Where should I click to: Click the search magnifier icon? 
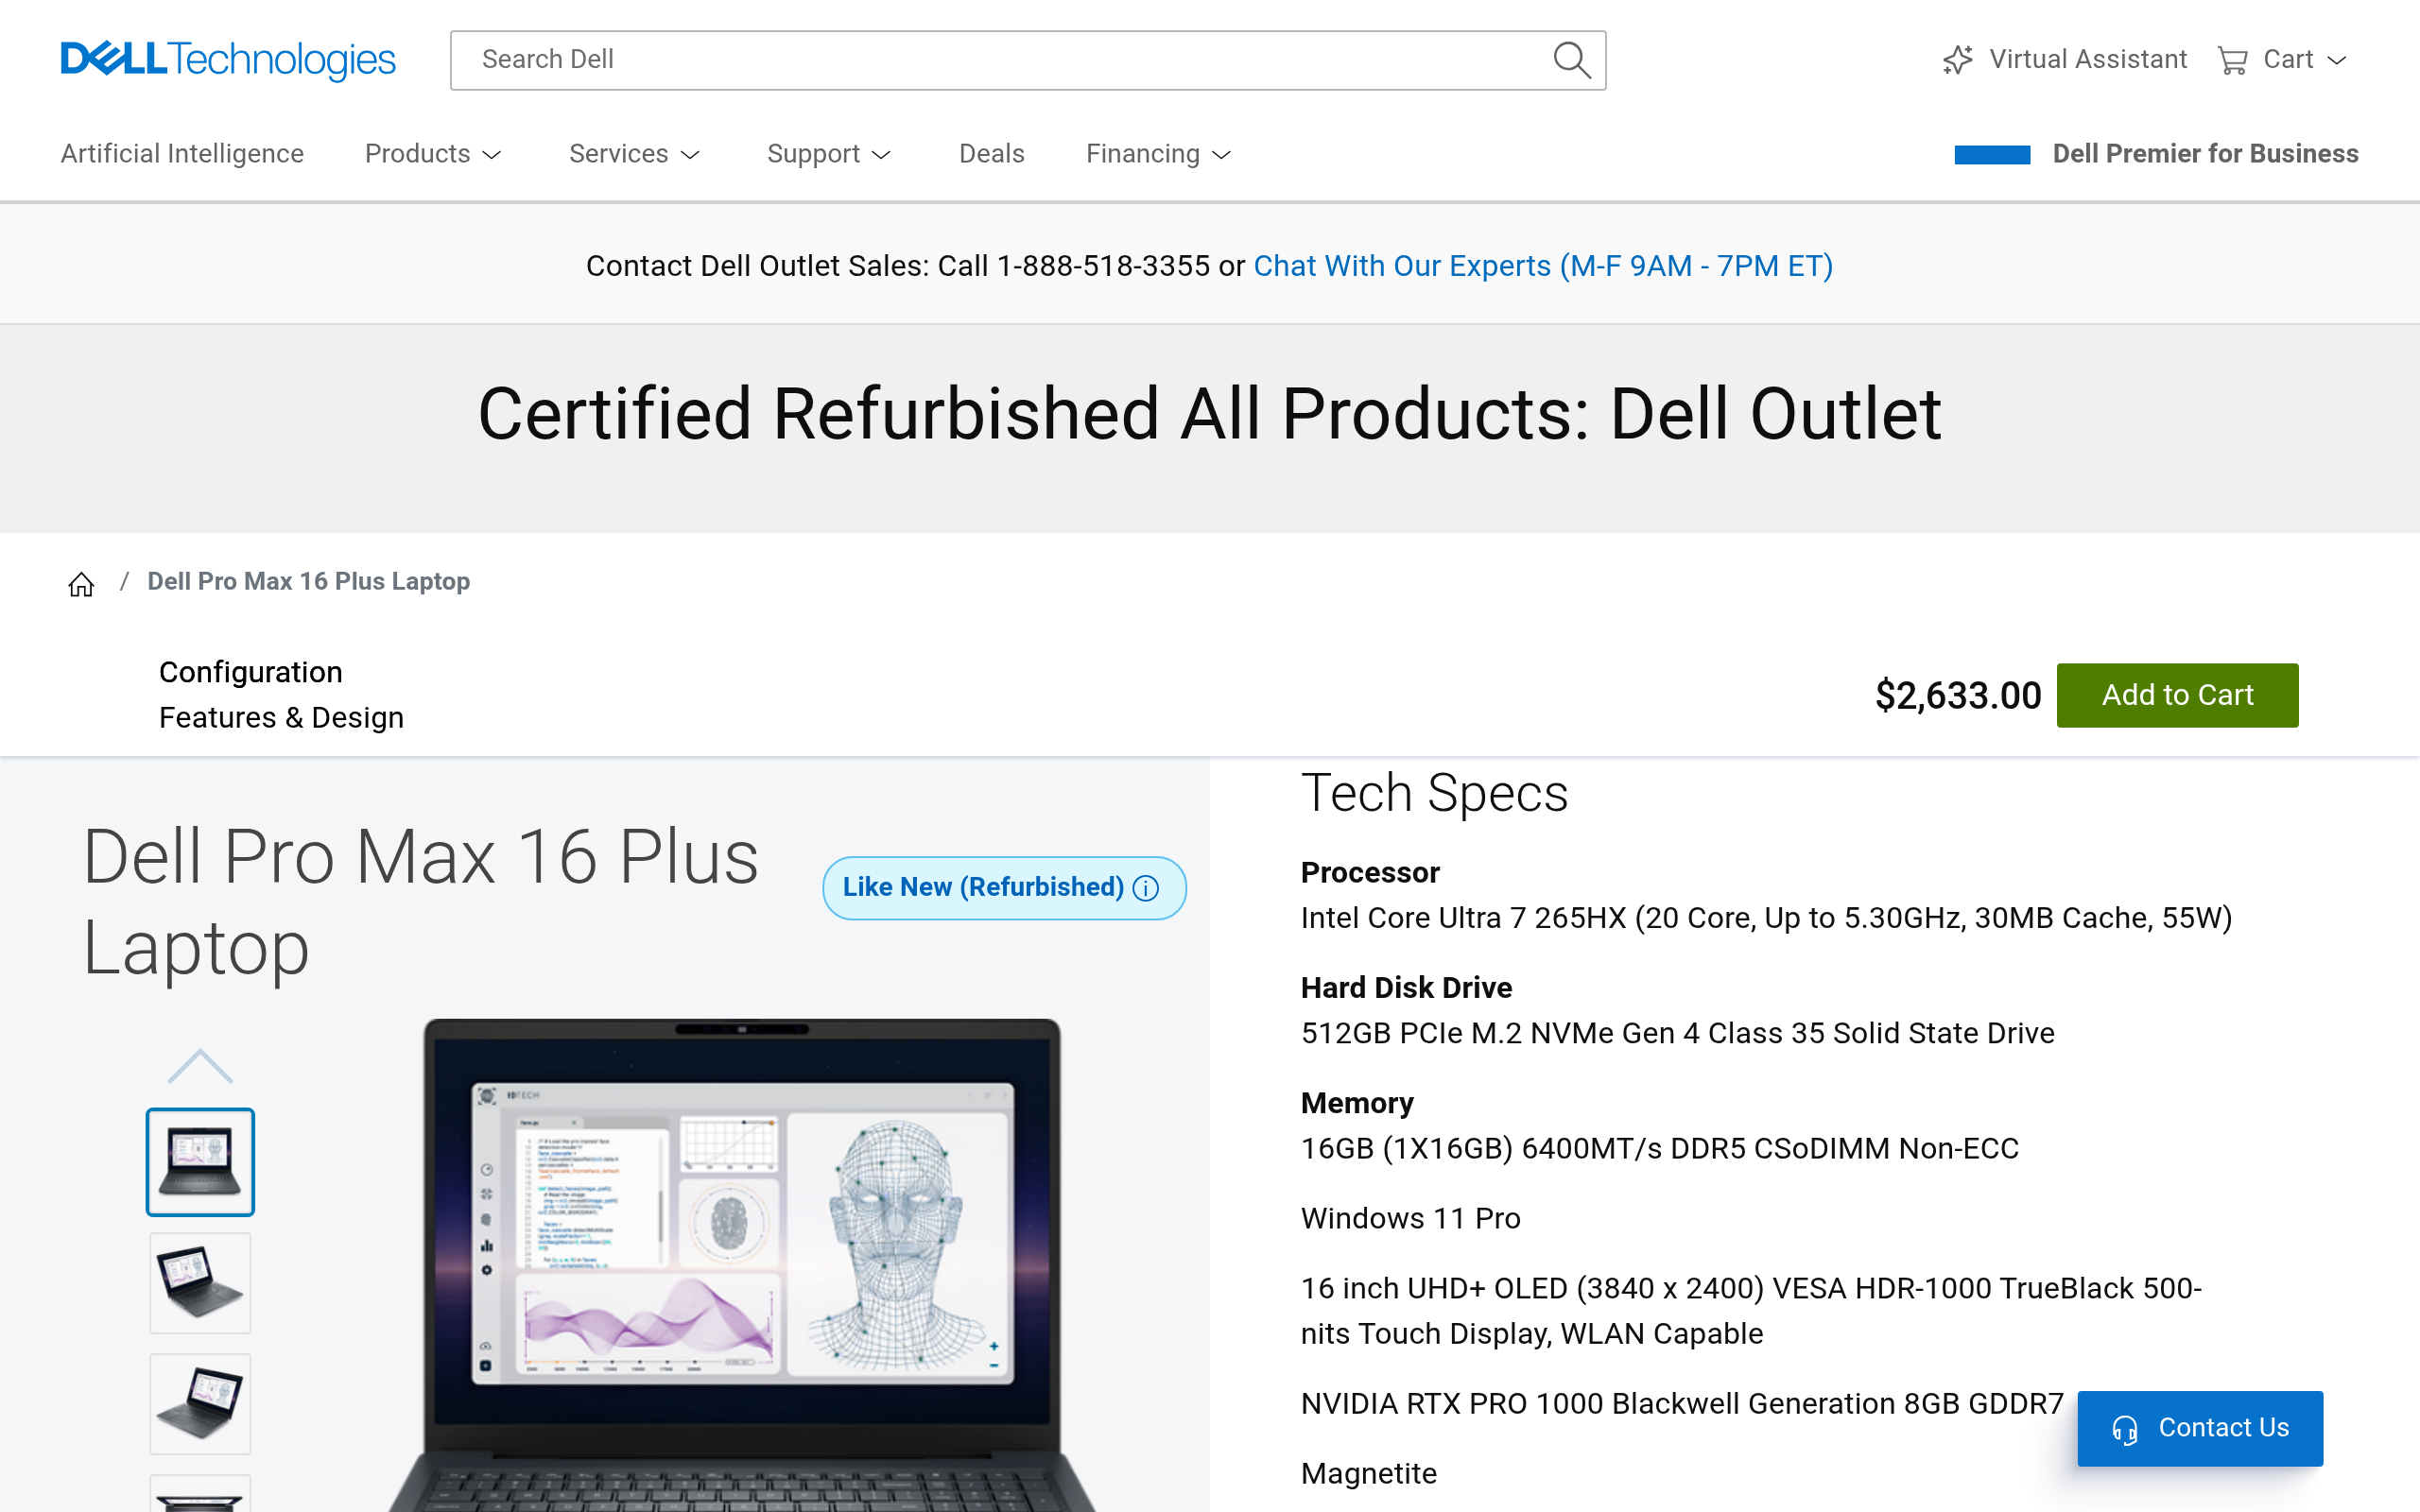click(x=1571, y=60)
